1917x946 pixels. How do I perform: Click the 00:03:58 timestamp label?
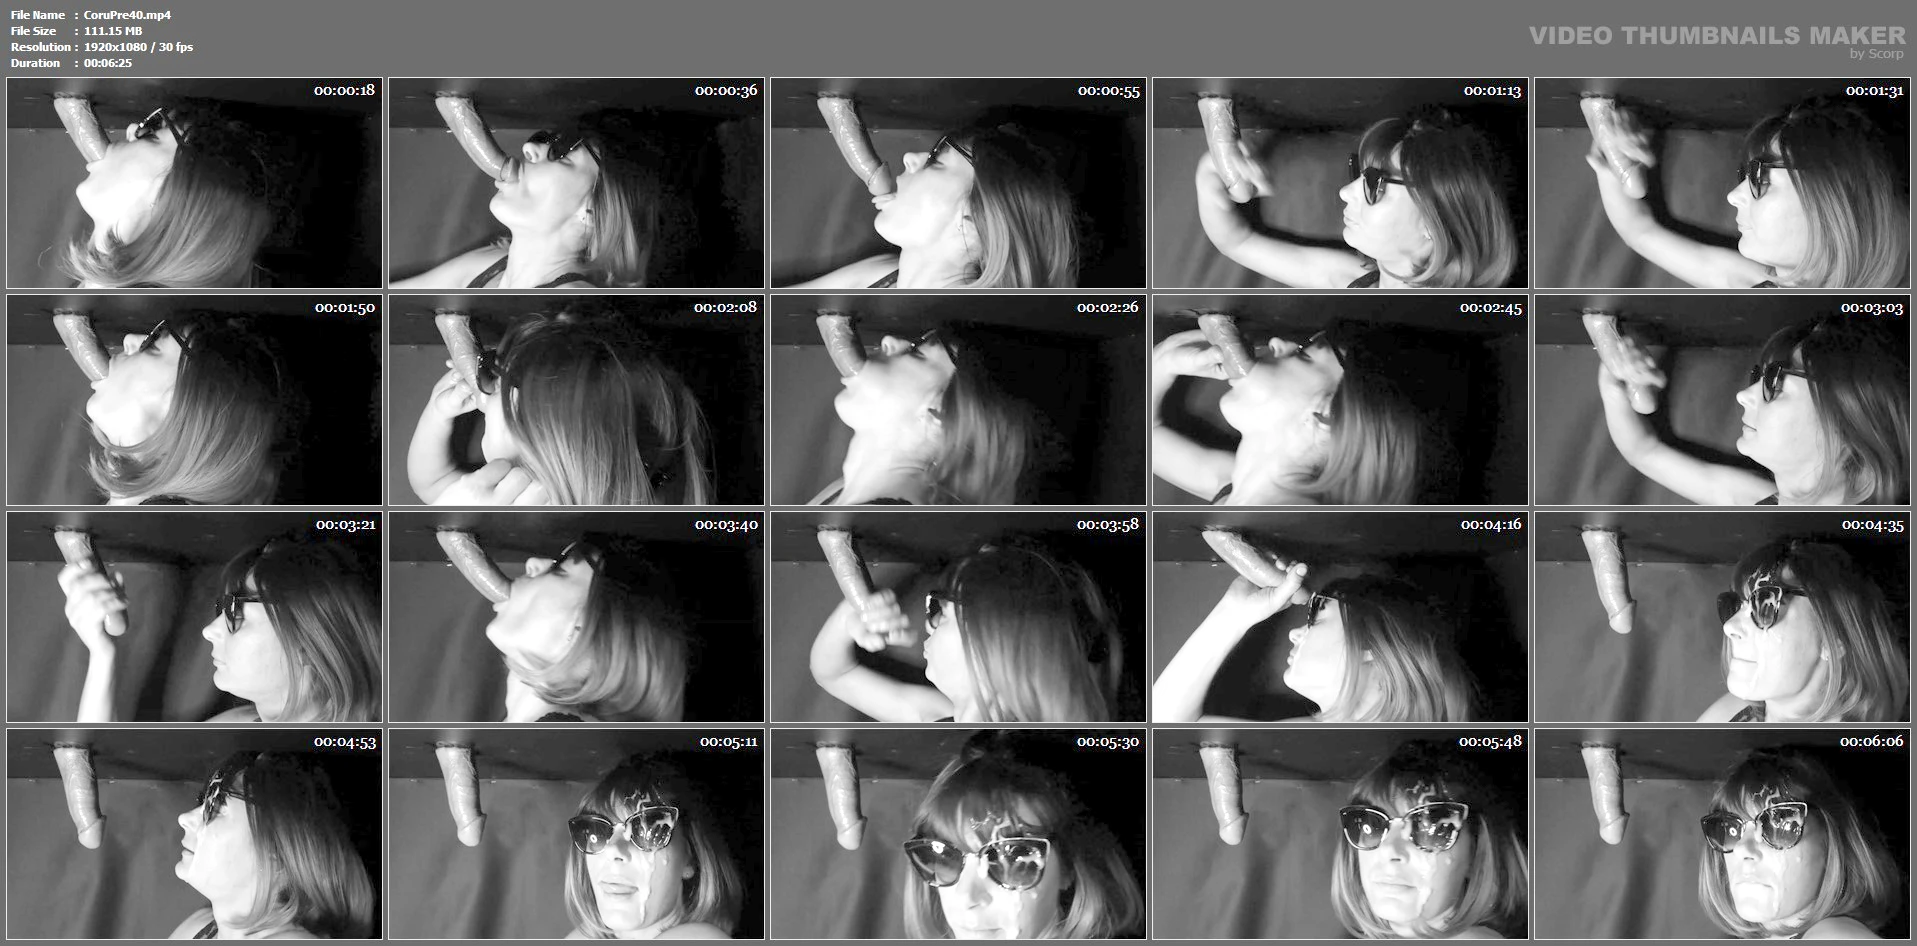pyautogui.click(x=1107, y=525)
